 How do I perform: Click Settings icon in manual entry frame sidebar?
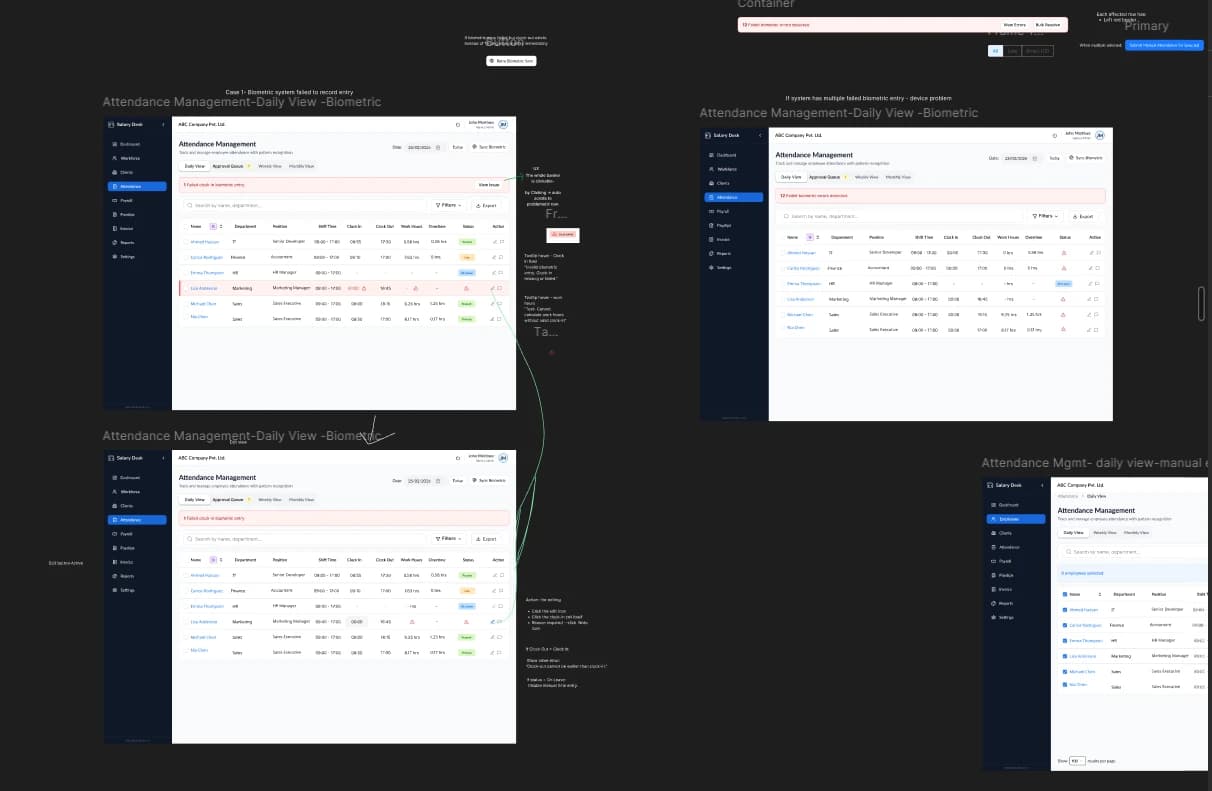(x=993, y=617)
